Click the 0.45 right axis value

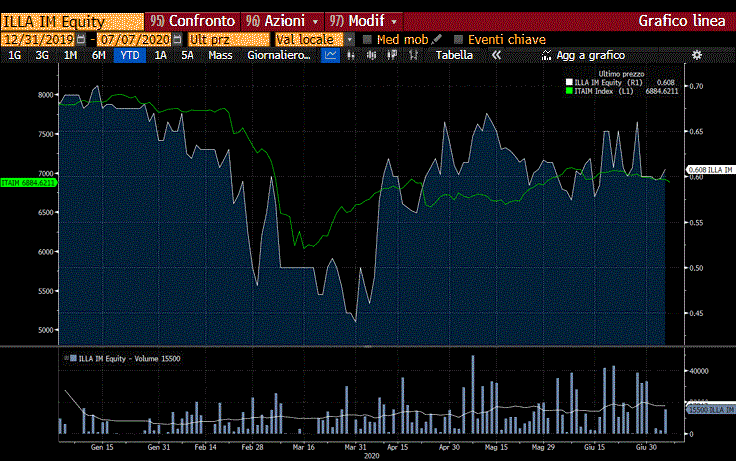[696, 313]
